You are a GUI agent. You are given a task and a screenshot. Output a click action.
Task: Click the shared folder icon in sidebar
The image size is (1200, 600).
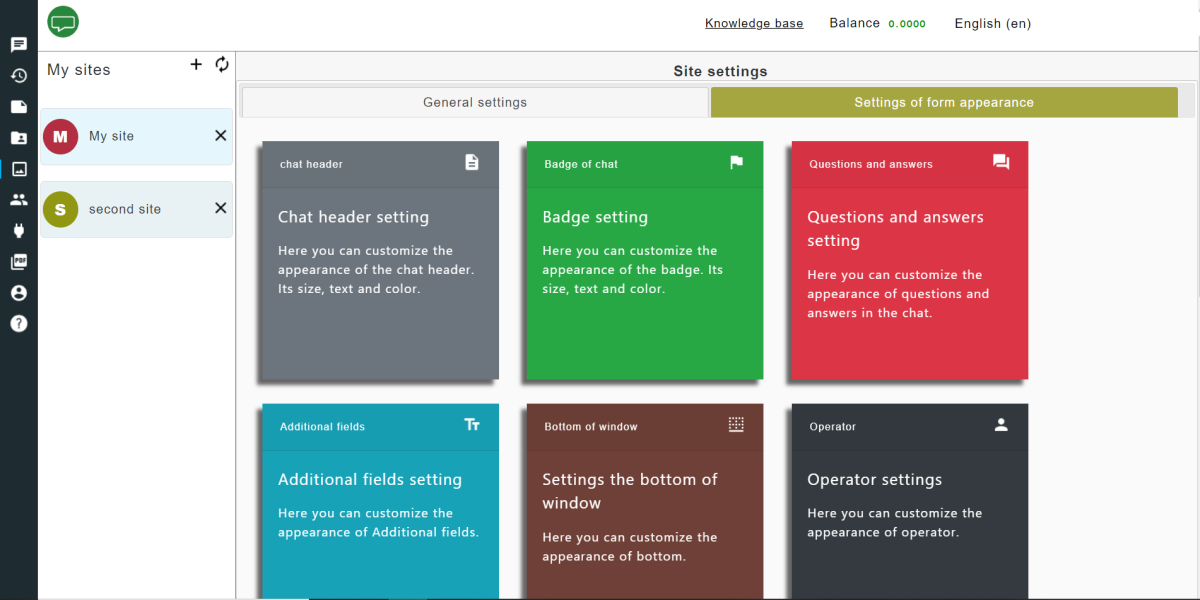(x=18, y=138)
